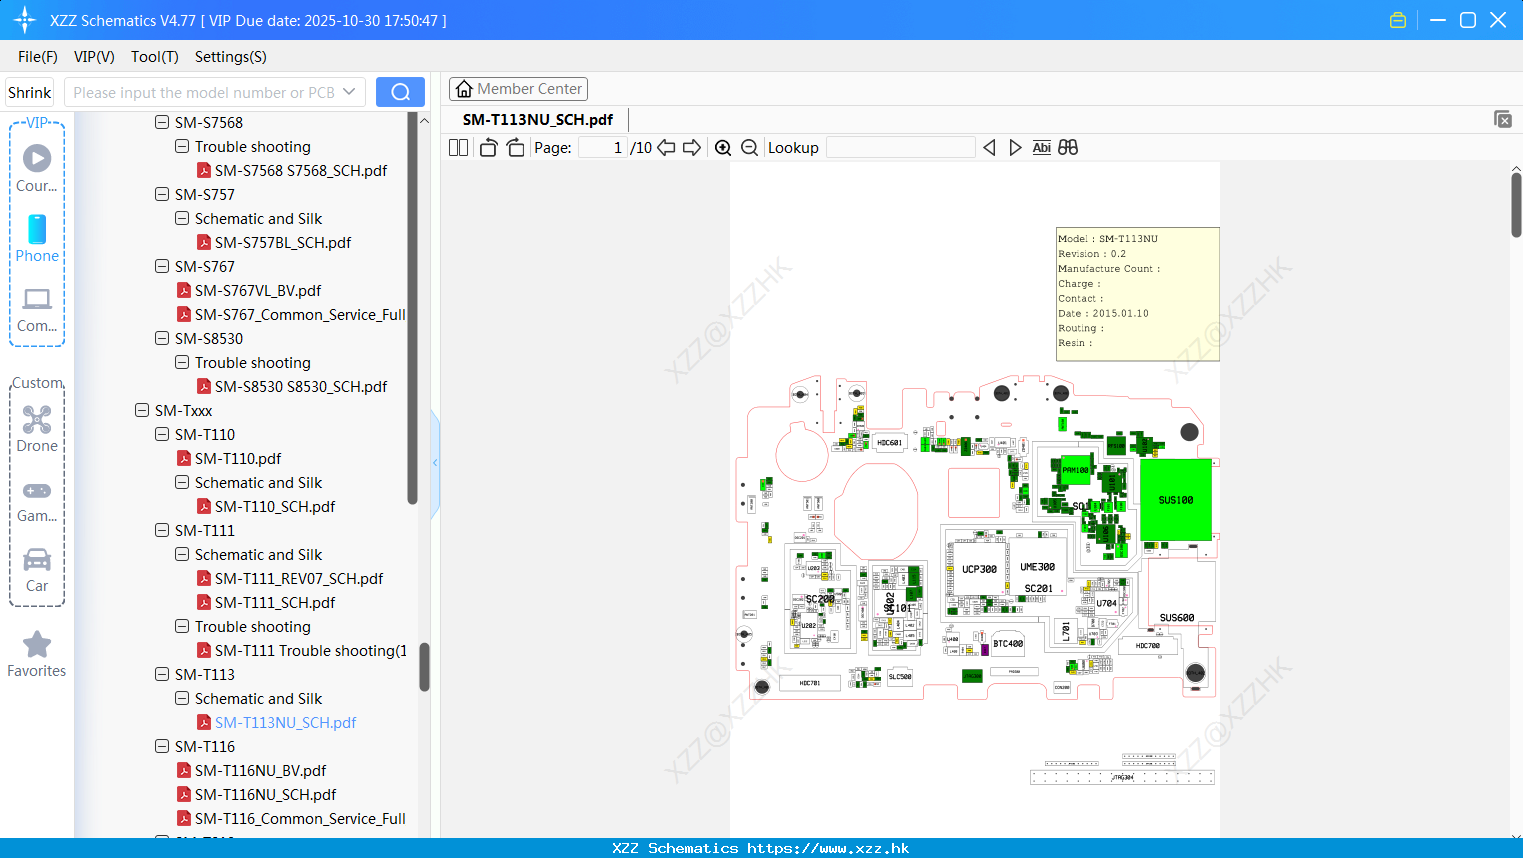Open SM-T113NU_SCH.pdf in the tree
Image resolution: width=1523 pixels, height=858 pixels.
tap(285, 722)
